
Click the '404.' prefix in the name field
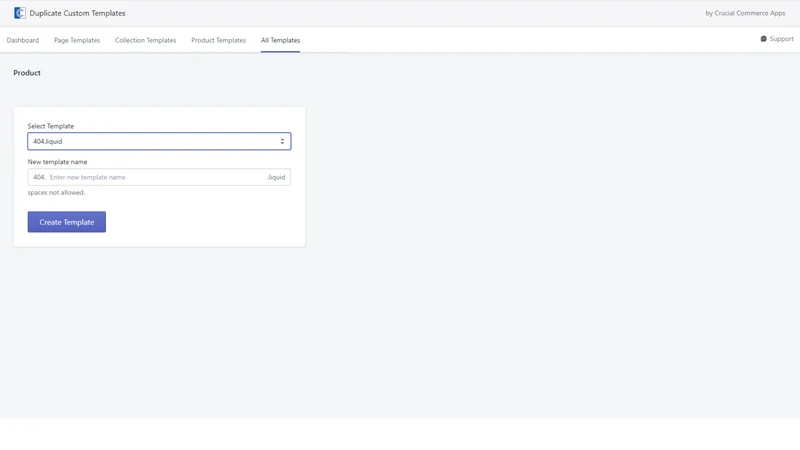pos(39,177)
